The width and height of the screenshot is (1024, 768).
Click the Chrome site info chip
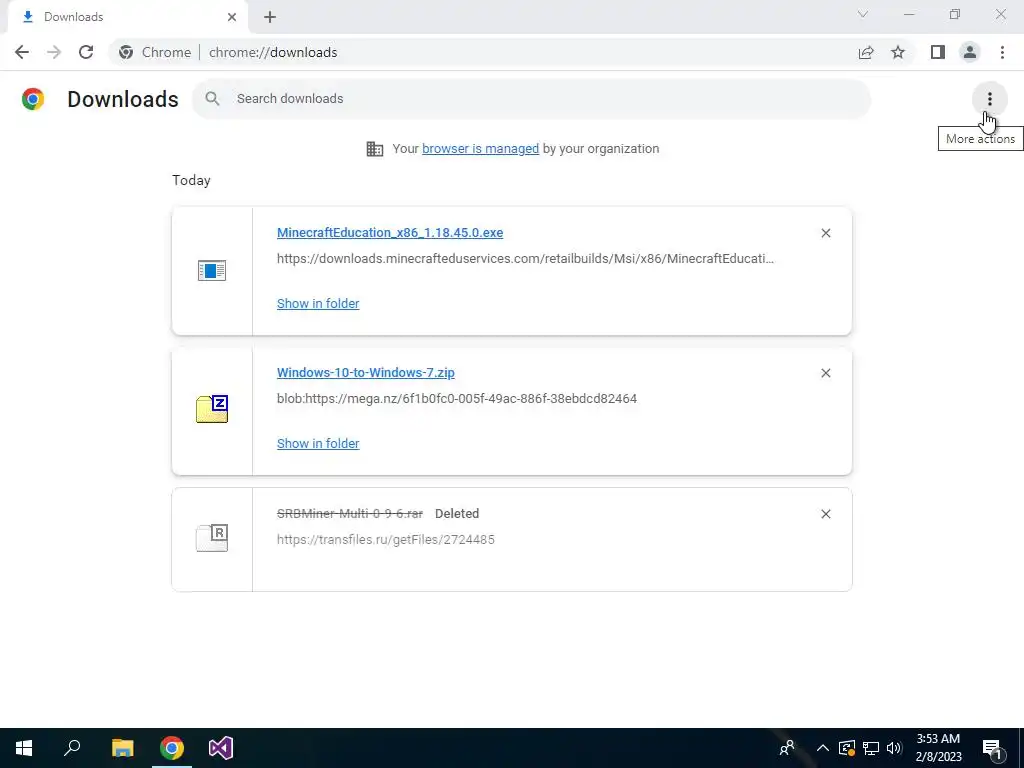click(x=155, y=52)
